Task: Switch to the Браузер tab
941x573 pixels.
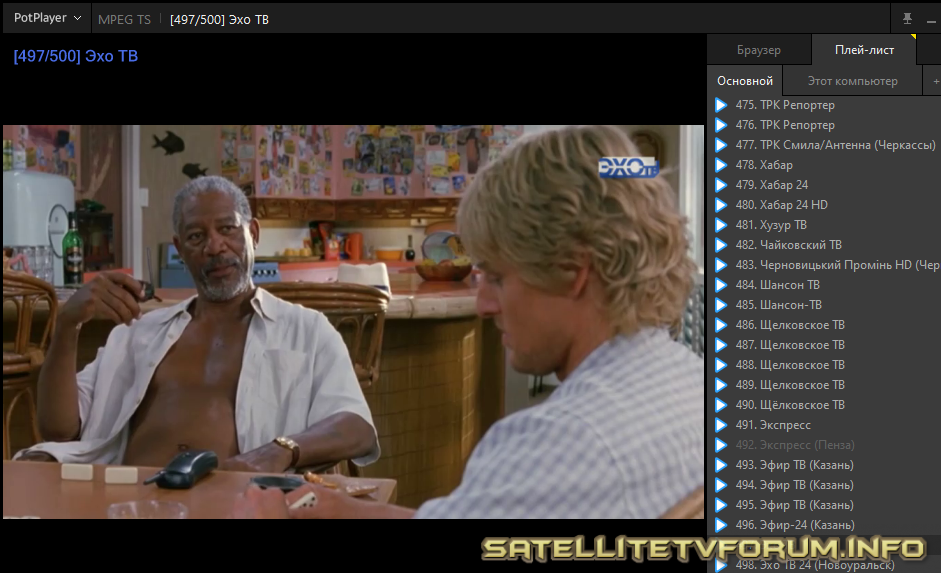Action: (759, 50)
